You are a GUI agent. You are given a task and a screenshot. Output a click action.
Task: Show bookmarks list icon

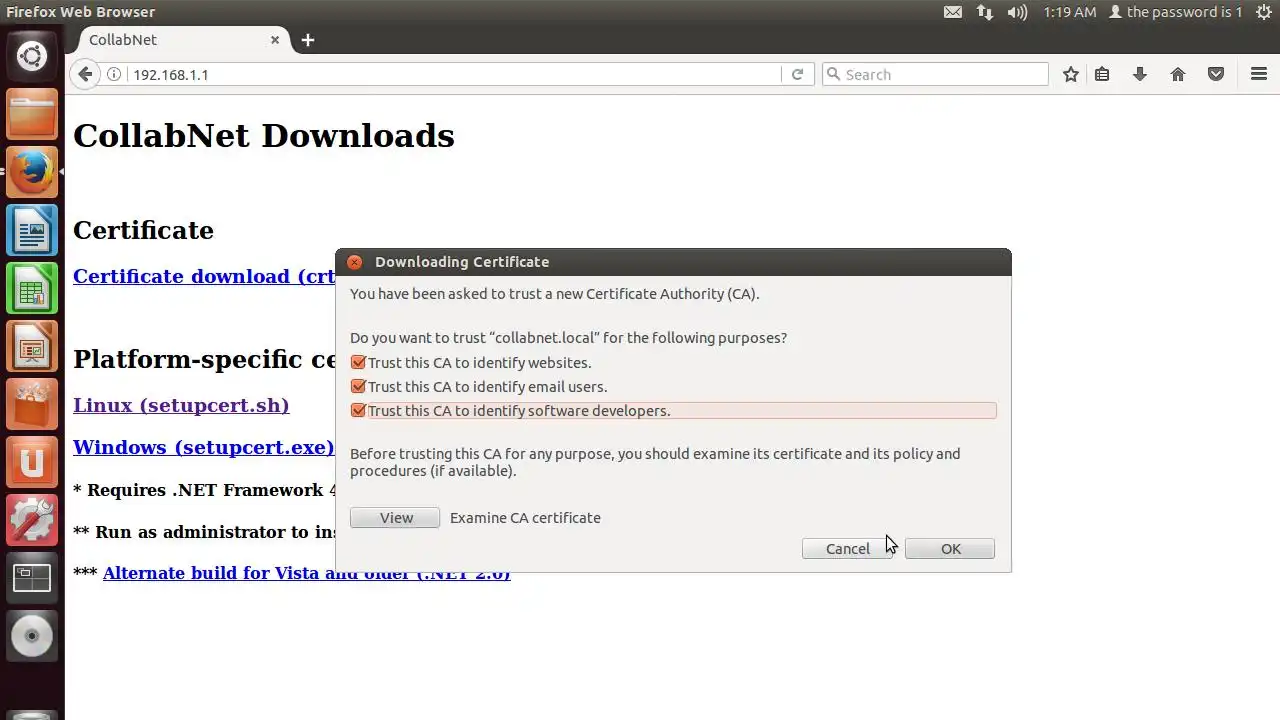[x=1102, y=74]
